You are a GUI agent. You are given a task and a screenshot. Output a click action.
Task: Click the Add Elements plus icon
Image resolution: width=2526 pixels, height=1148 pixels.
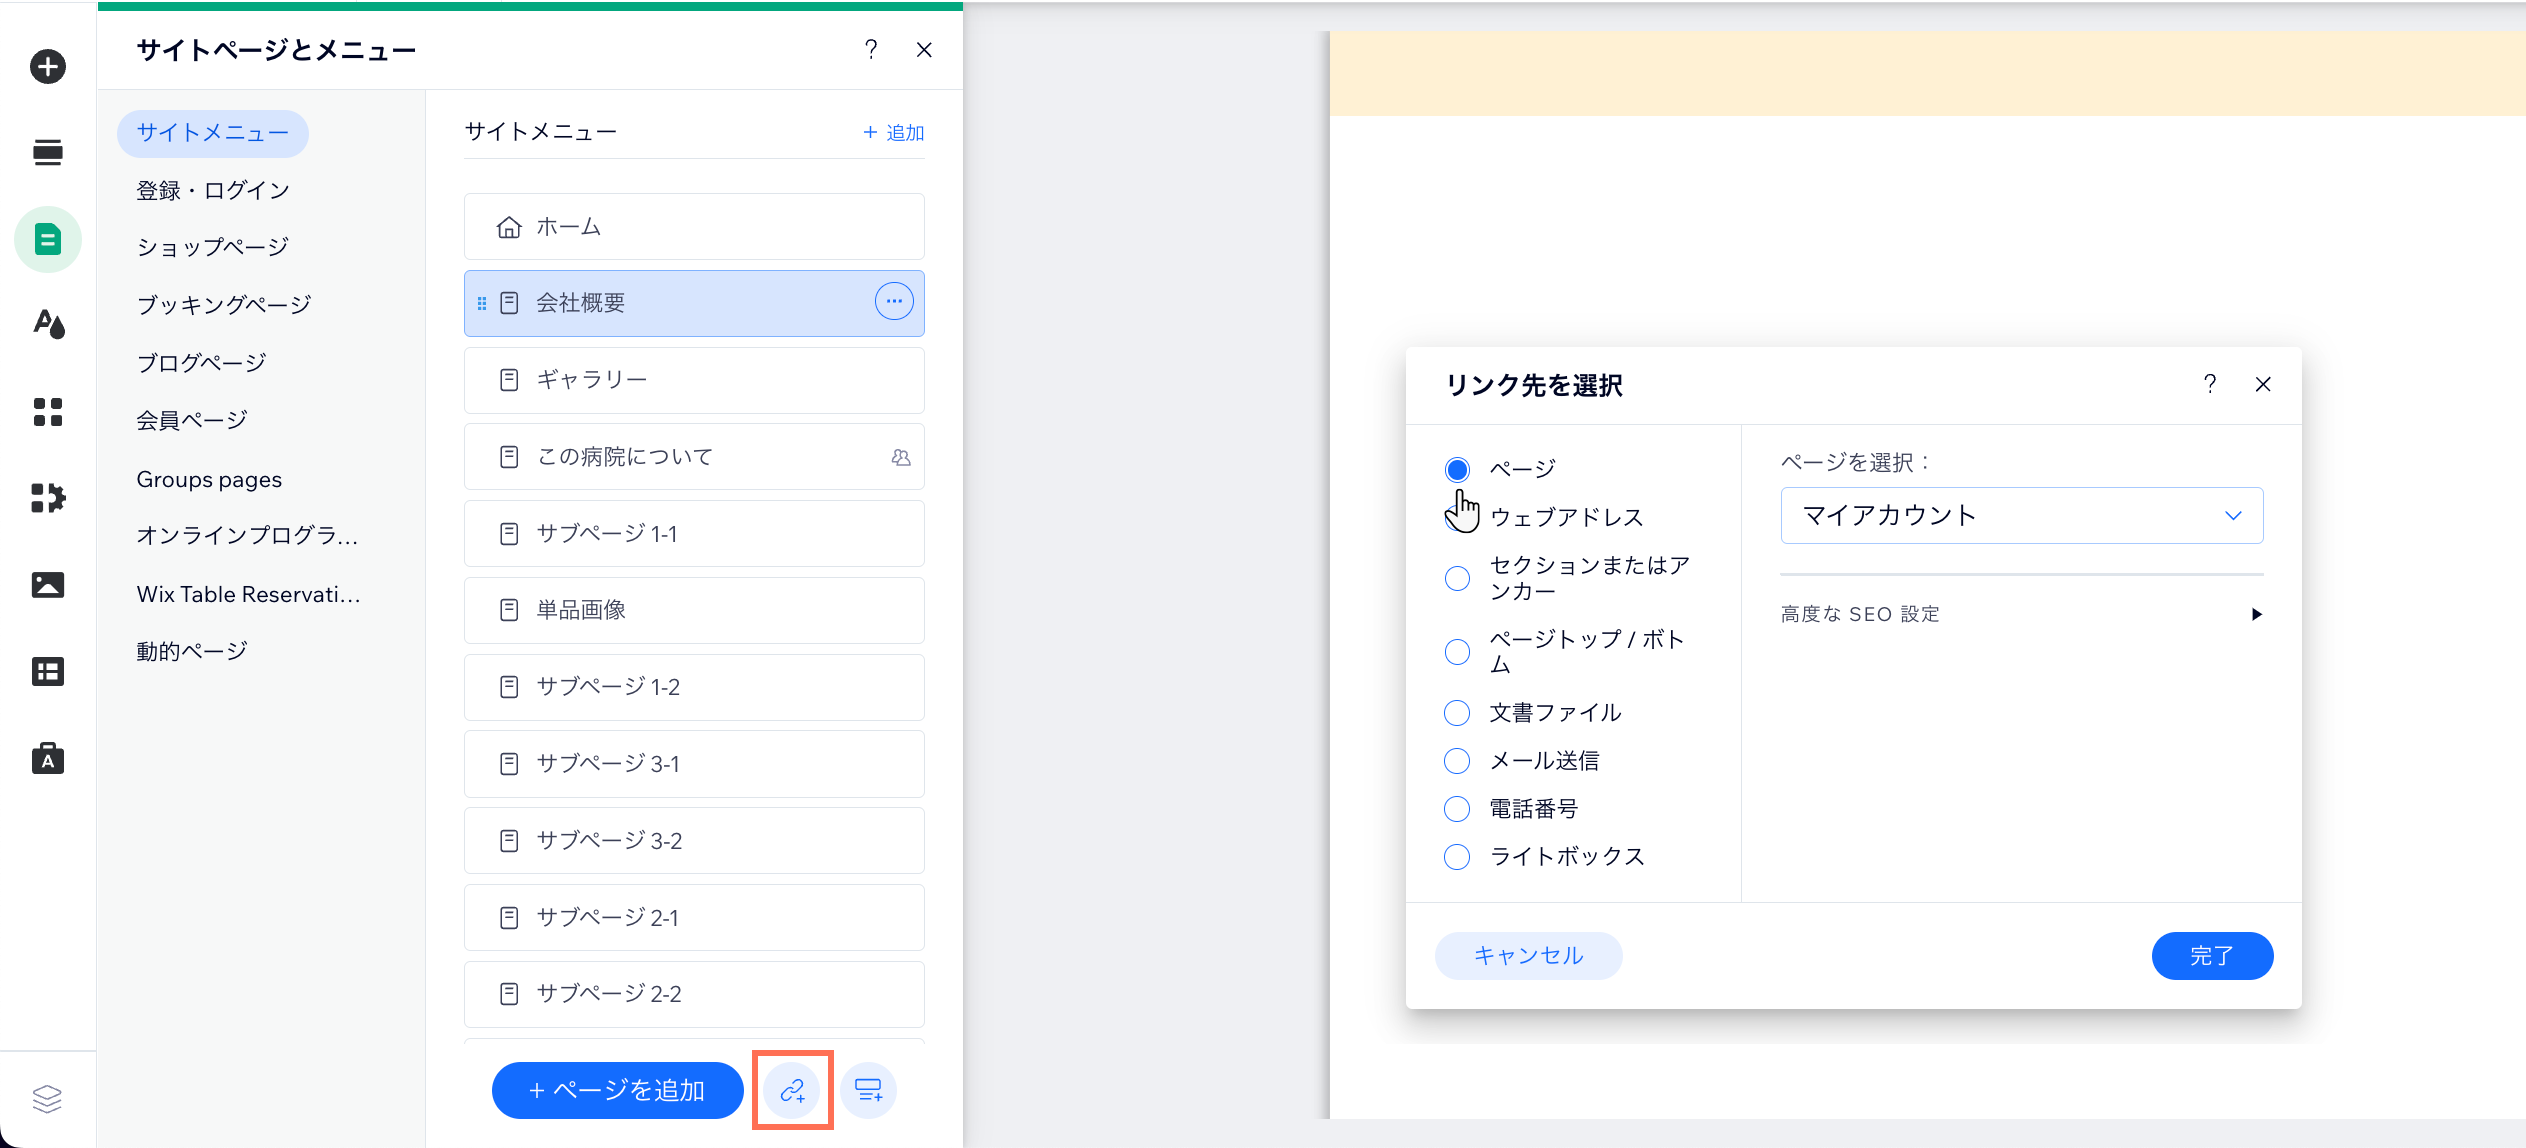click(x=47, y=67)
